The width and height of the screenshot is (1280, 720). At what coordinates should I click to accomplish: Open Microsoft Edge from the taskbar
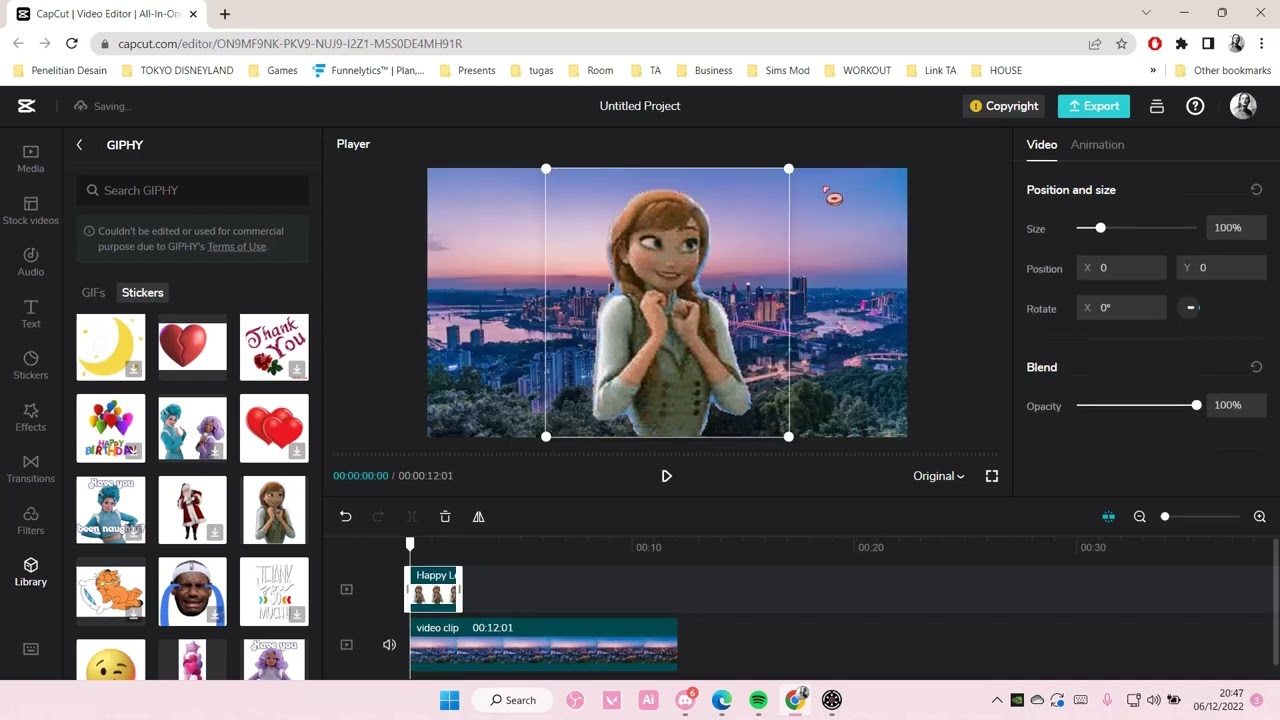coord(721,700)
